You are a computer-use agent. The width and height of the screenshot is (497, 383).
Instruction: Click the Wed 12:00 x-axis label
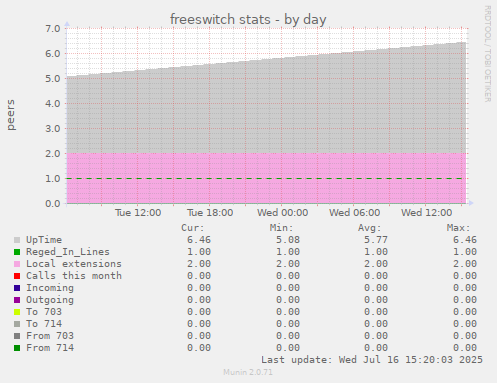coord(426,213)
